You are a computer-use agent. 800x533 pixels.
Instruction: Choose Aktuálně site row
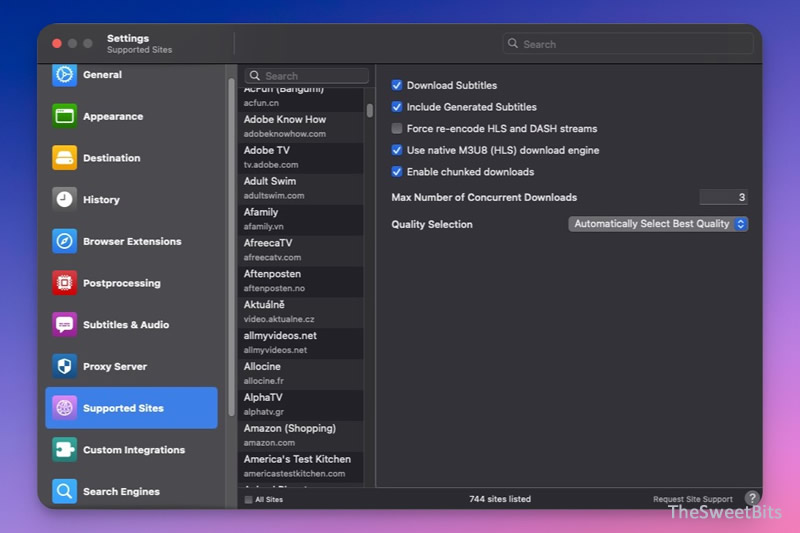point(301,312)
